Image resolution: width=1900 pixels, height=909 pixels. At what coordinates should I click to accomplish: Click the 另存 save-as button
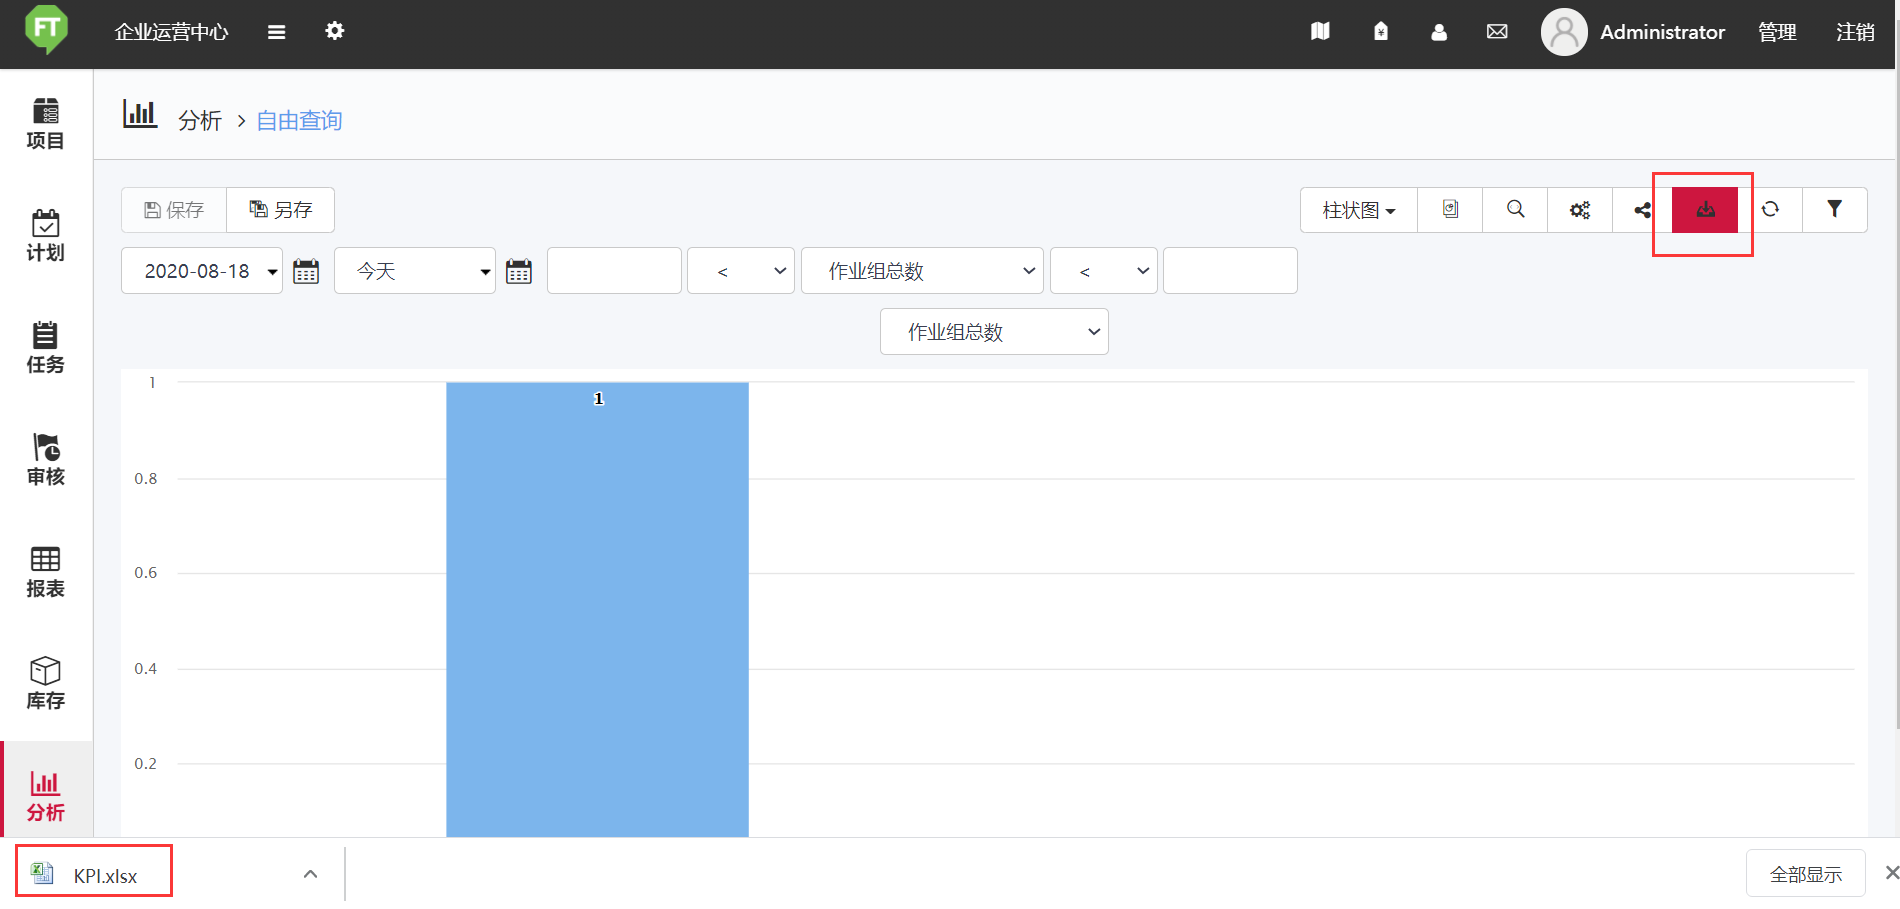click(x=281, y=210)
